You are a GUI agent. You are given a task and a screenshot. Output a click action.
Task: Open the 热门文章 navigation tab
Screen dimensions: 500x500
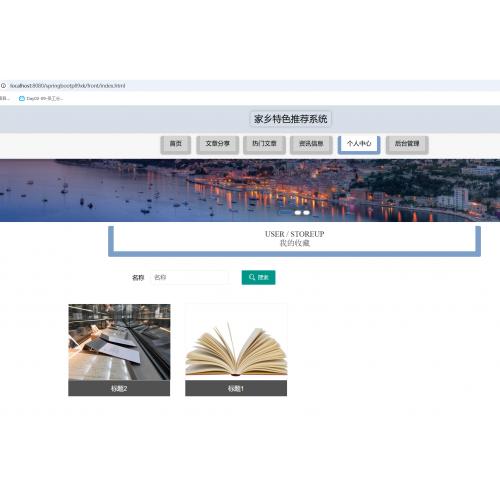pyautogui.click(x=264, y=144)
